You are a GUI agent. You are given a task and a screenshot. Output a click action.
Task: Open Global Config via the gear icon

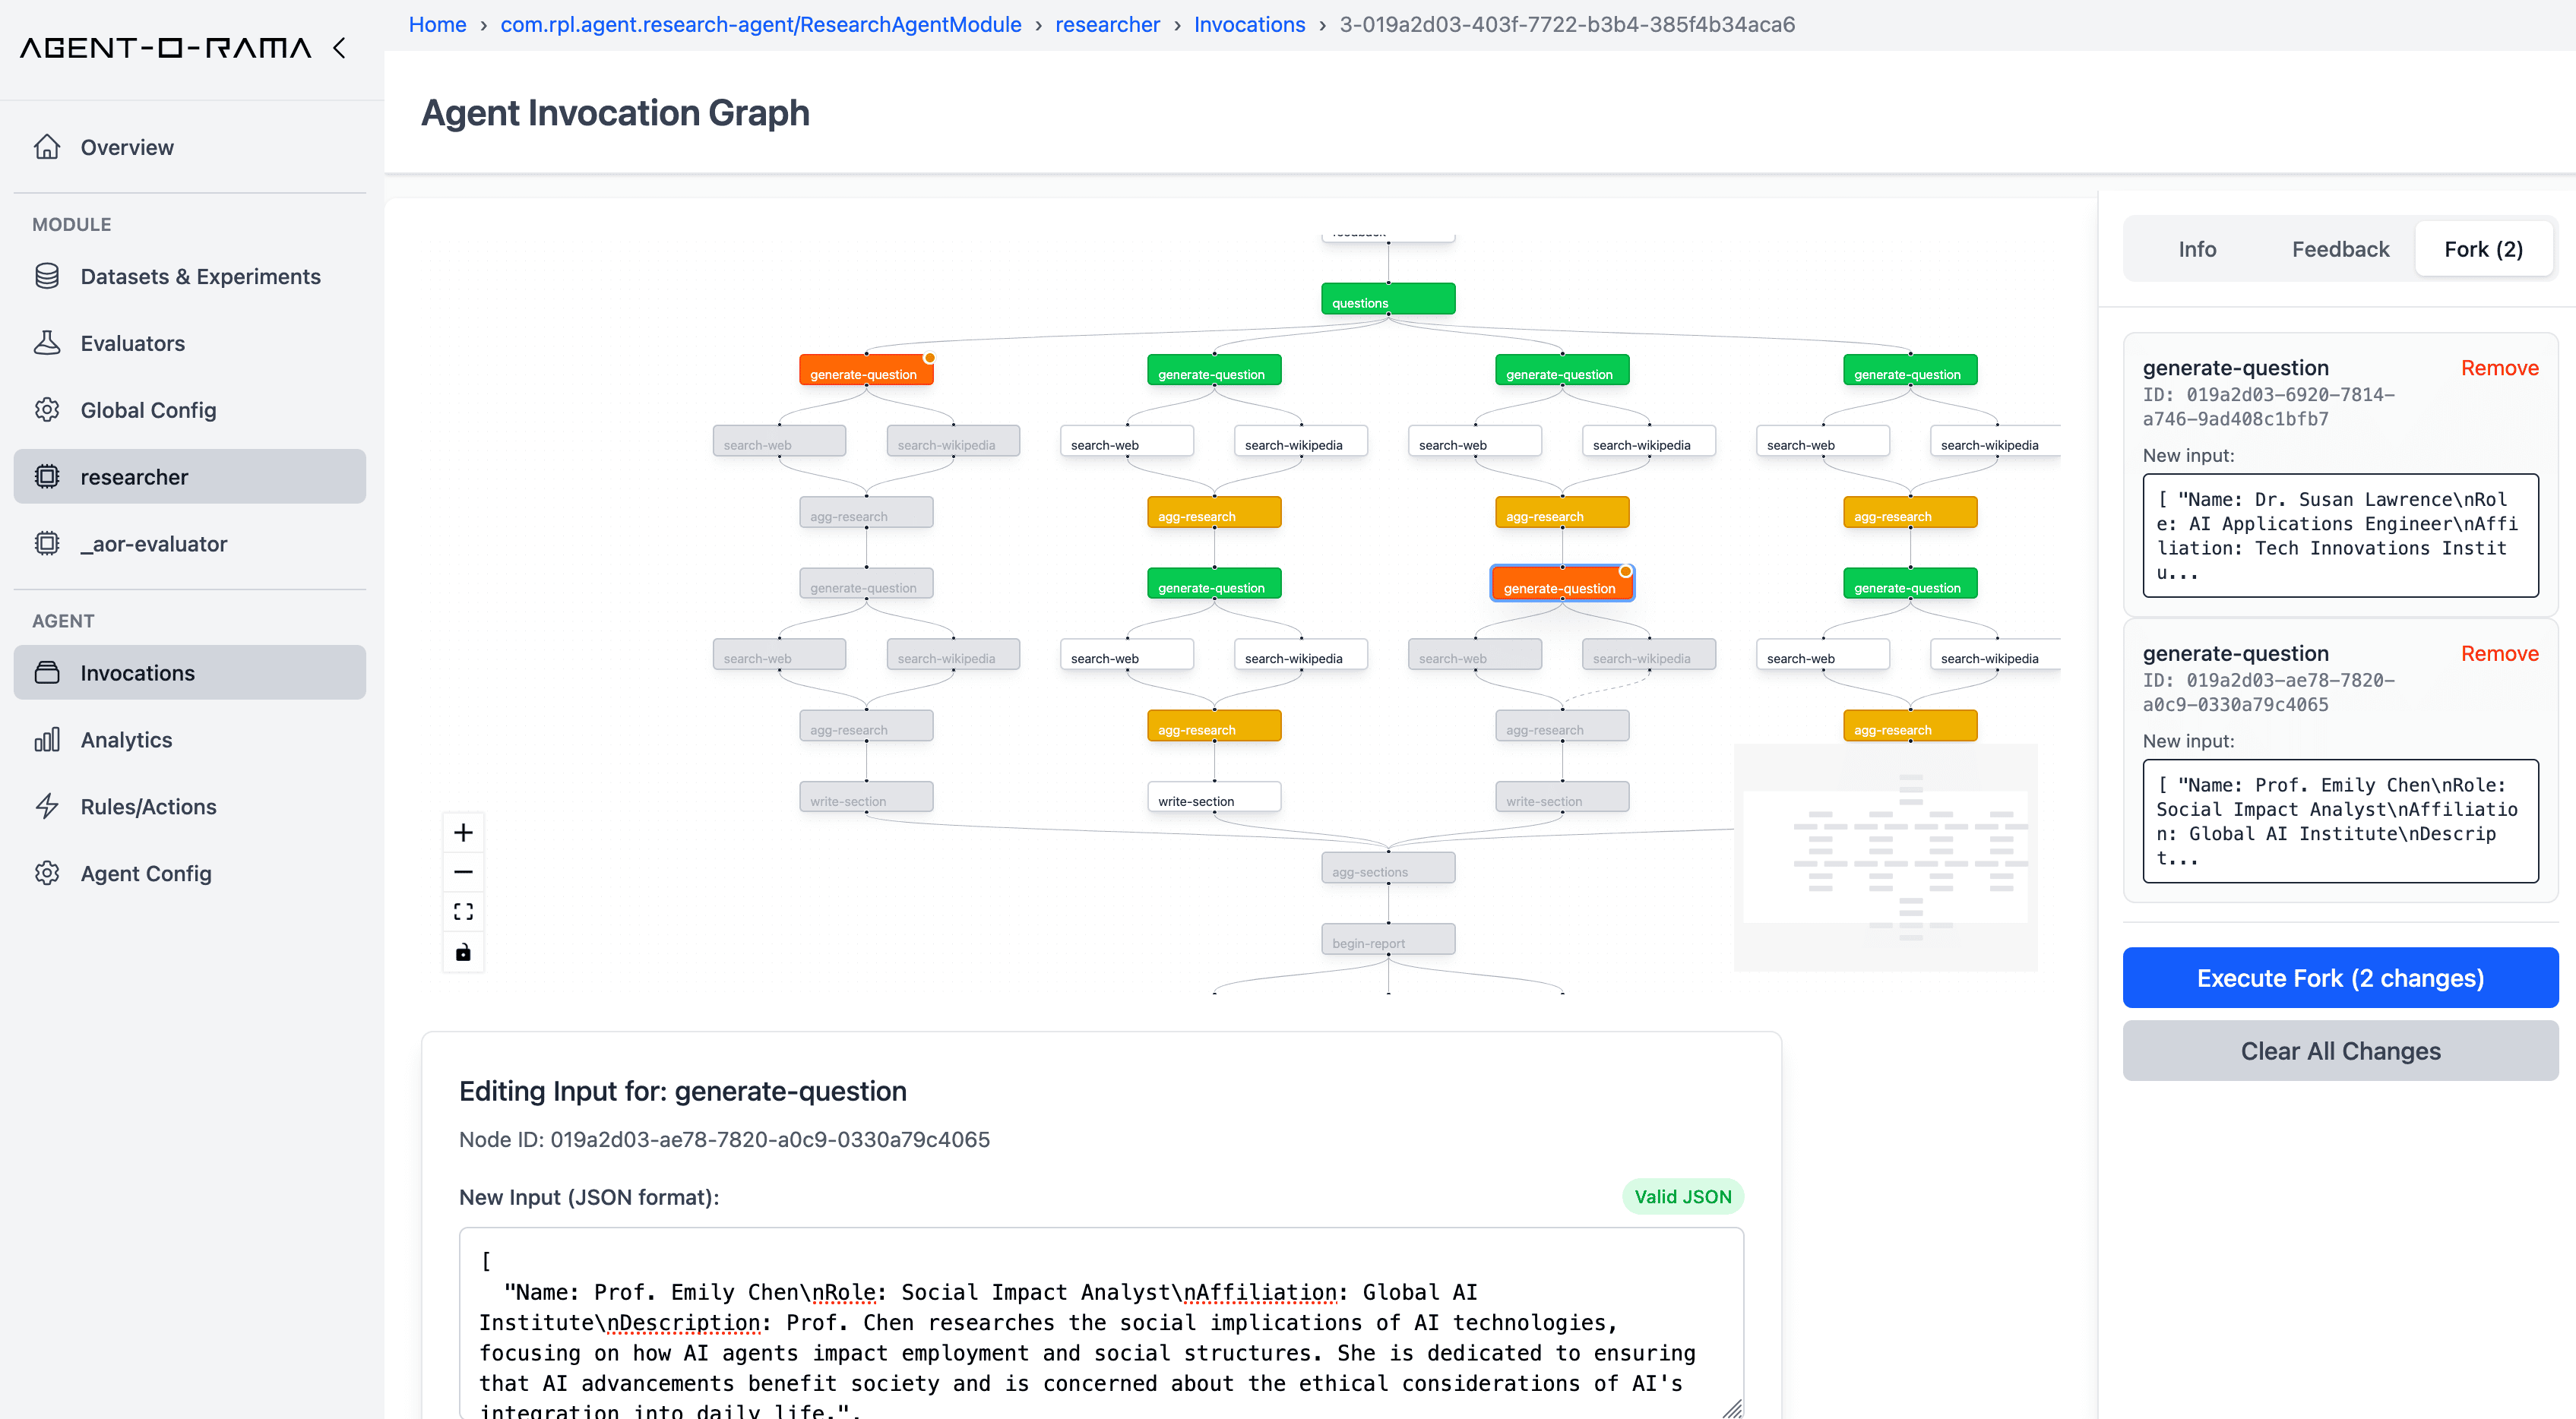coord(48,410)
